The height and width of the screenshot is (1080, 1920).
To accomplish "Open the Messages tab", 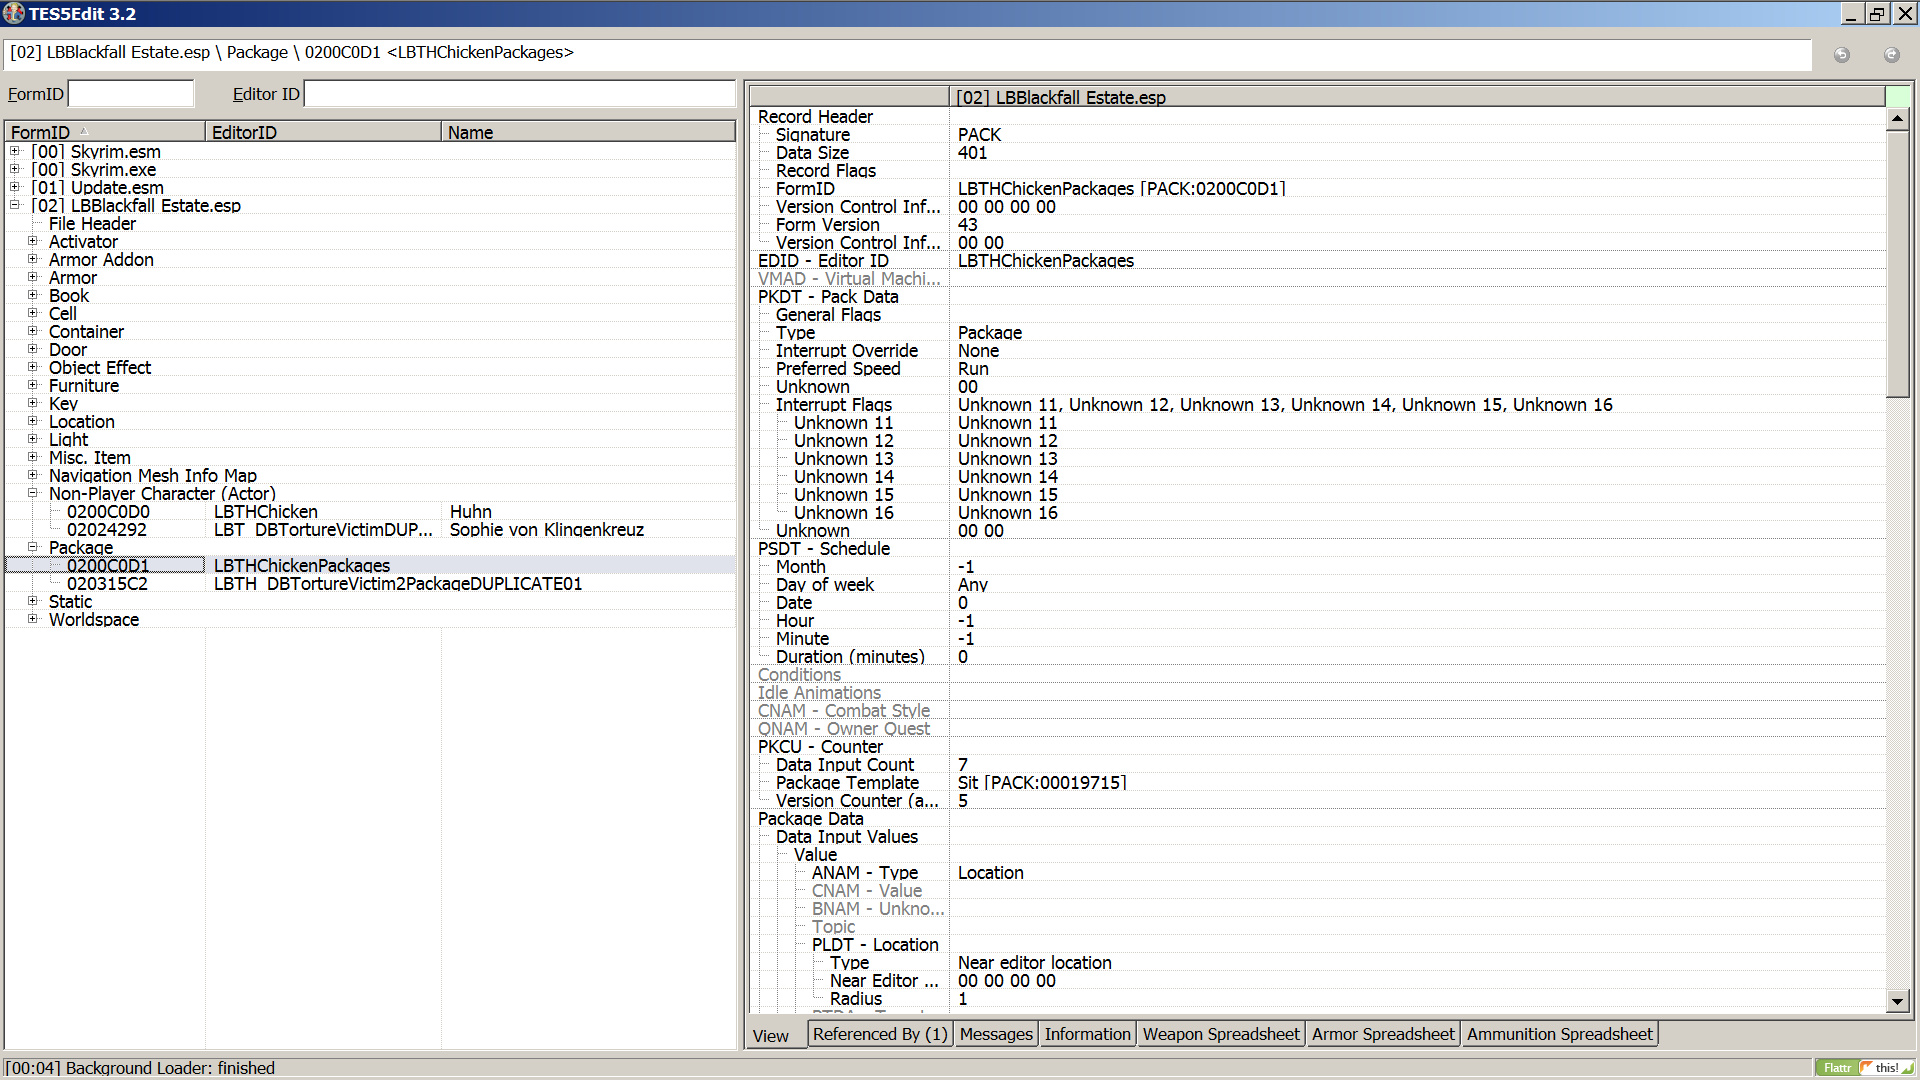I will point(995,1034).
